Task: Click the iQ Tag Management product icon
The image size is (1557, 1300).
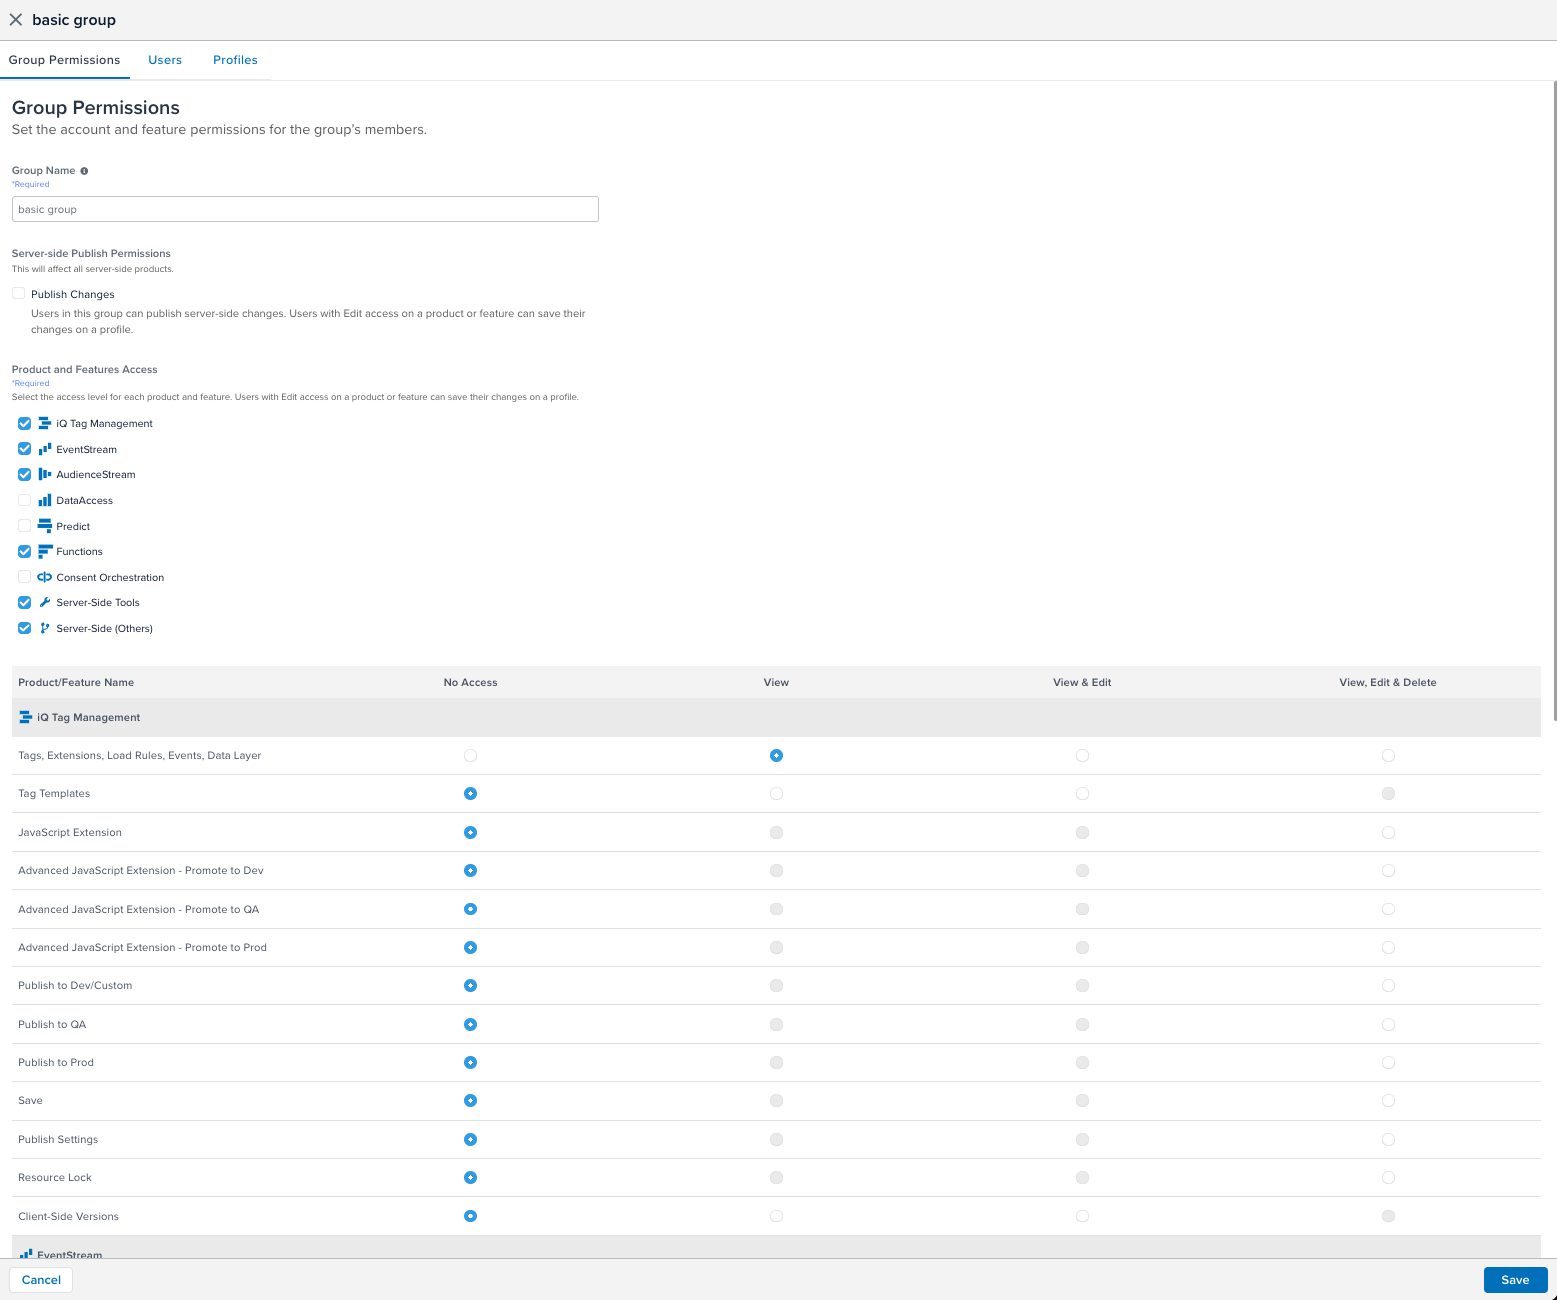Action: (x=44, y=424)
